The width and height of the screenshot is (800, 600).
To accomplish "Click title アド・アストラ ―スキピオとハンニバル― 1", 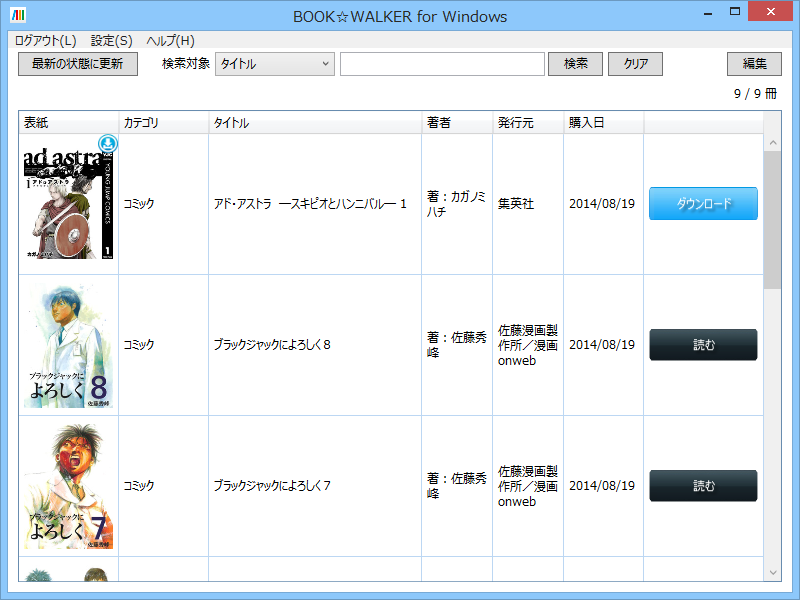I will coord(310,204).
